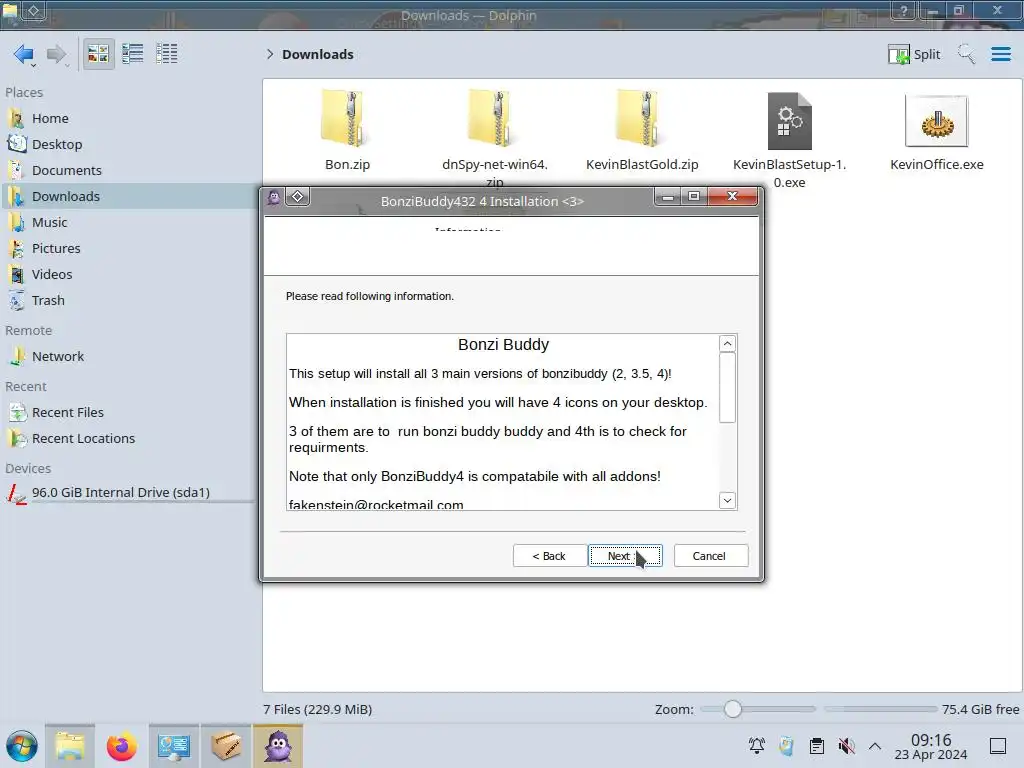Open Trash in Places panel
This screenshot has height=768, width=1024.
[127, 301]
